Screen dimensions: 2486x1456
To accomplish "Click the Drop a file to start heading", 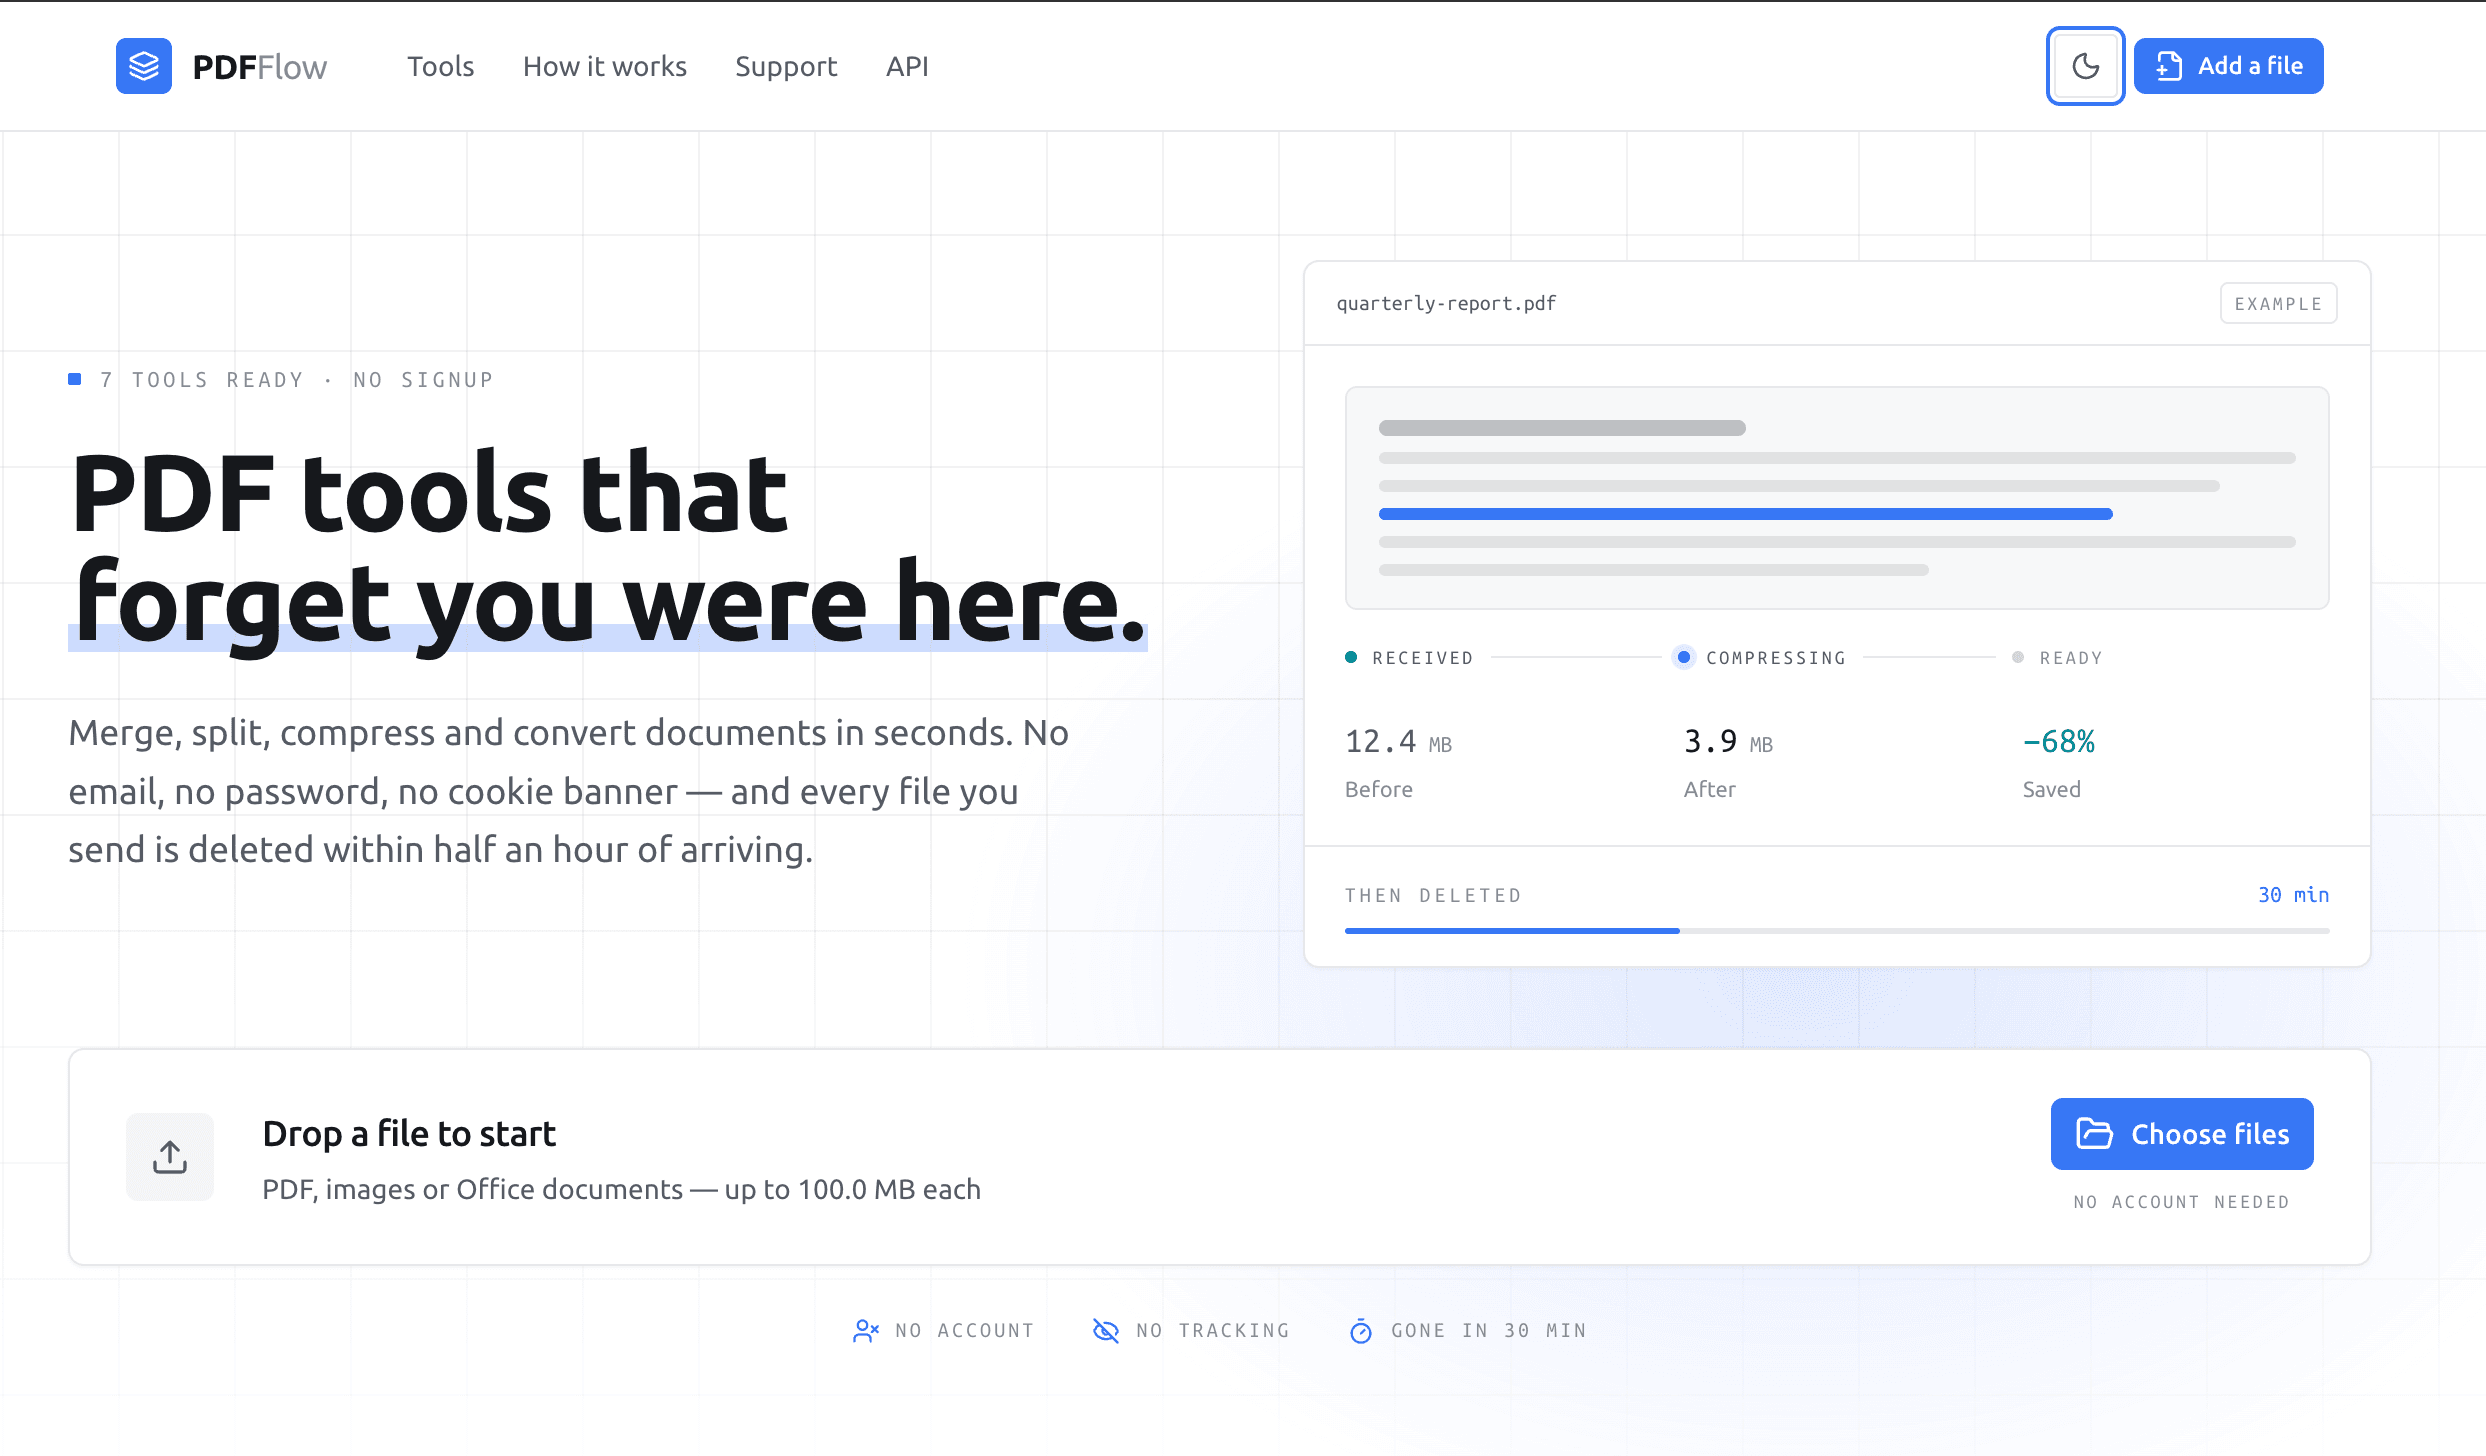I will coord(409,1134).
